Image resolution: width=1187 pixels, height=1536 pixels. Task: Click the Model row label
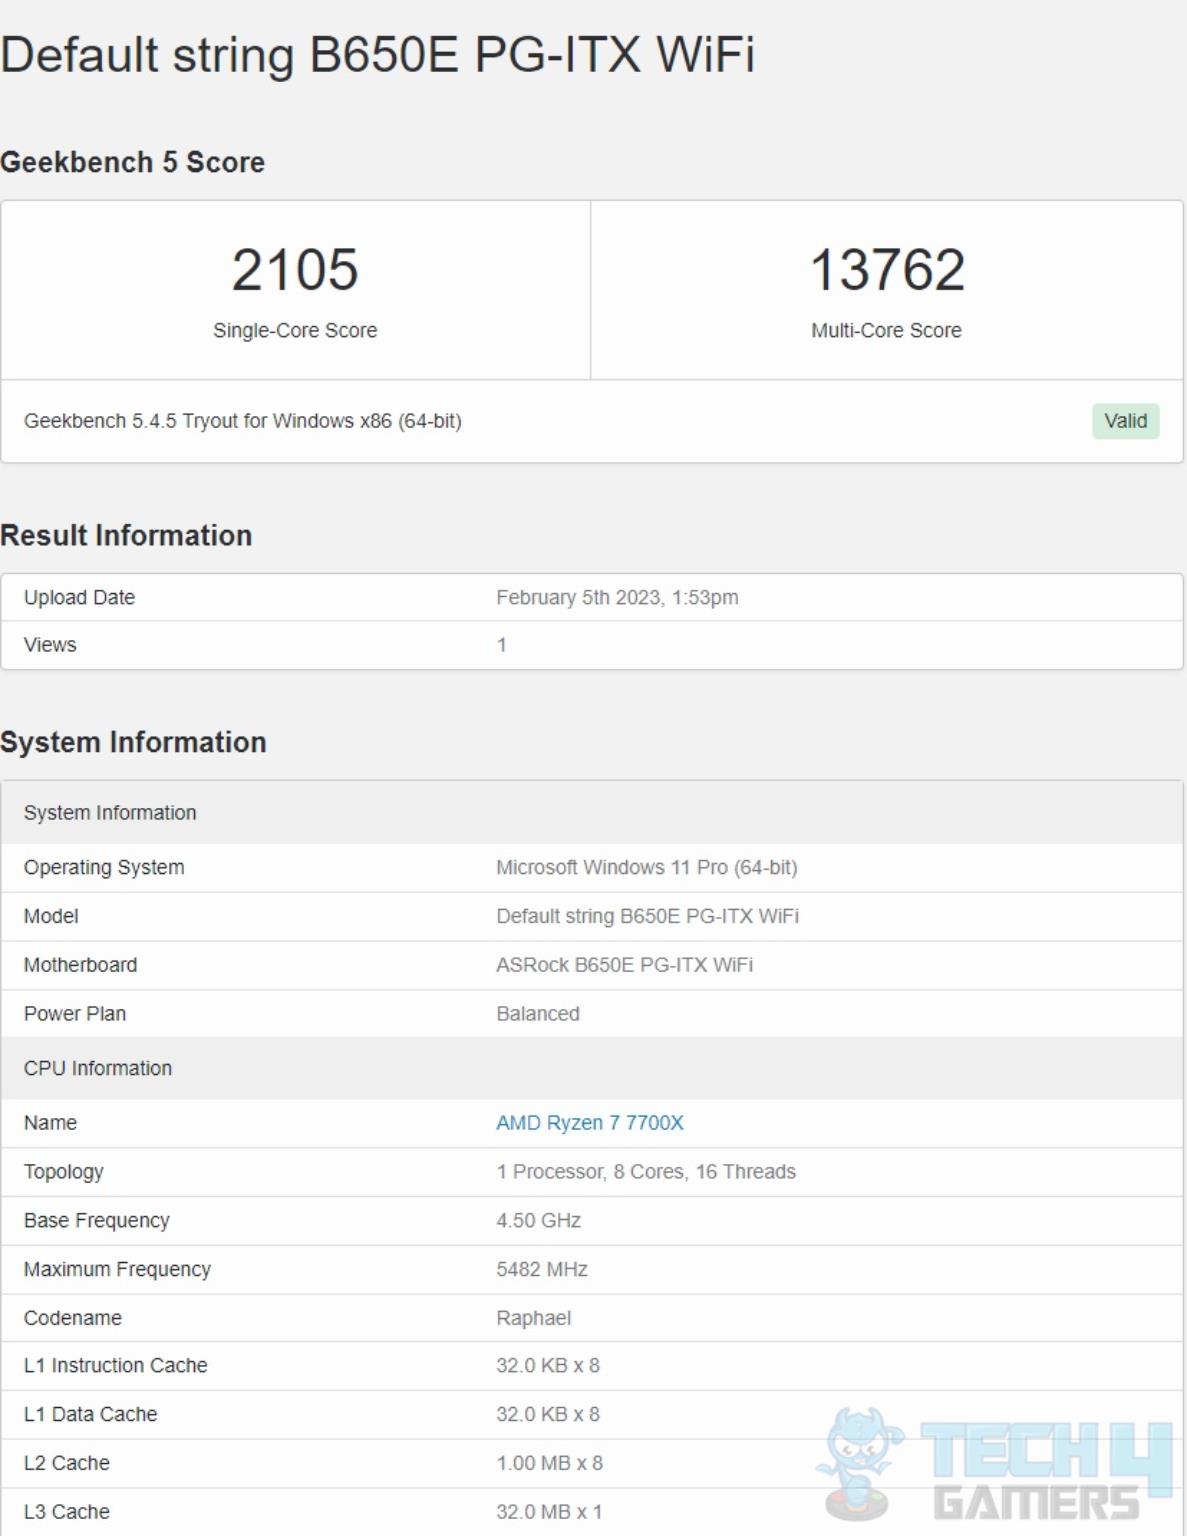pyautogui.click(x=51, y=916)
